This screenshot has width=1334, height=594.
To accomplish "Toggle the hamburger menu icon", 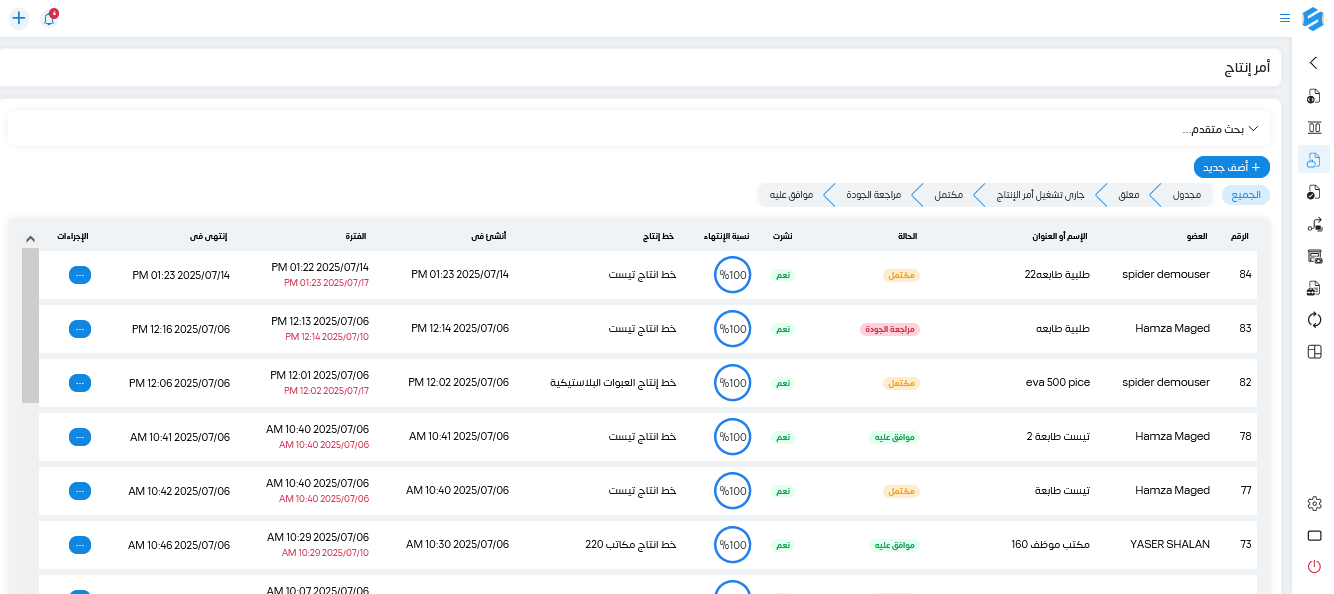I will coord(1285,18).
